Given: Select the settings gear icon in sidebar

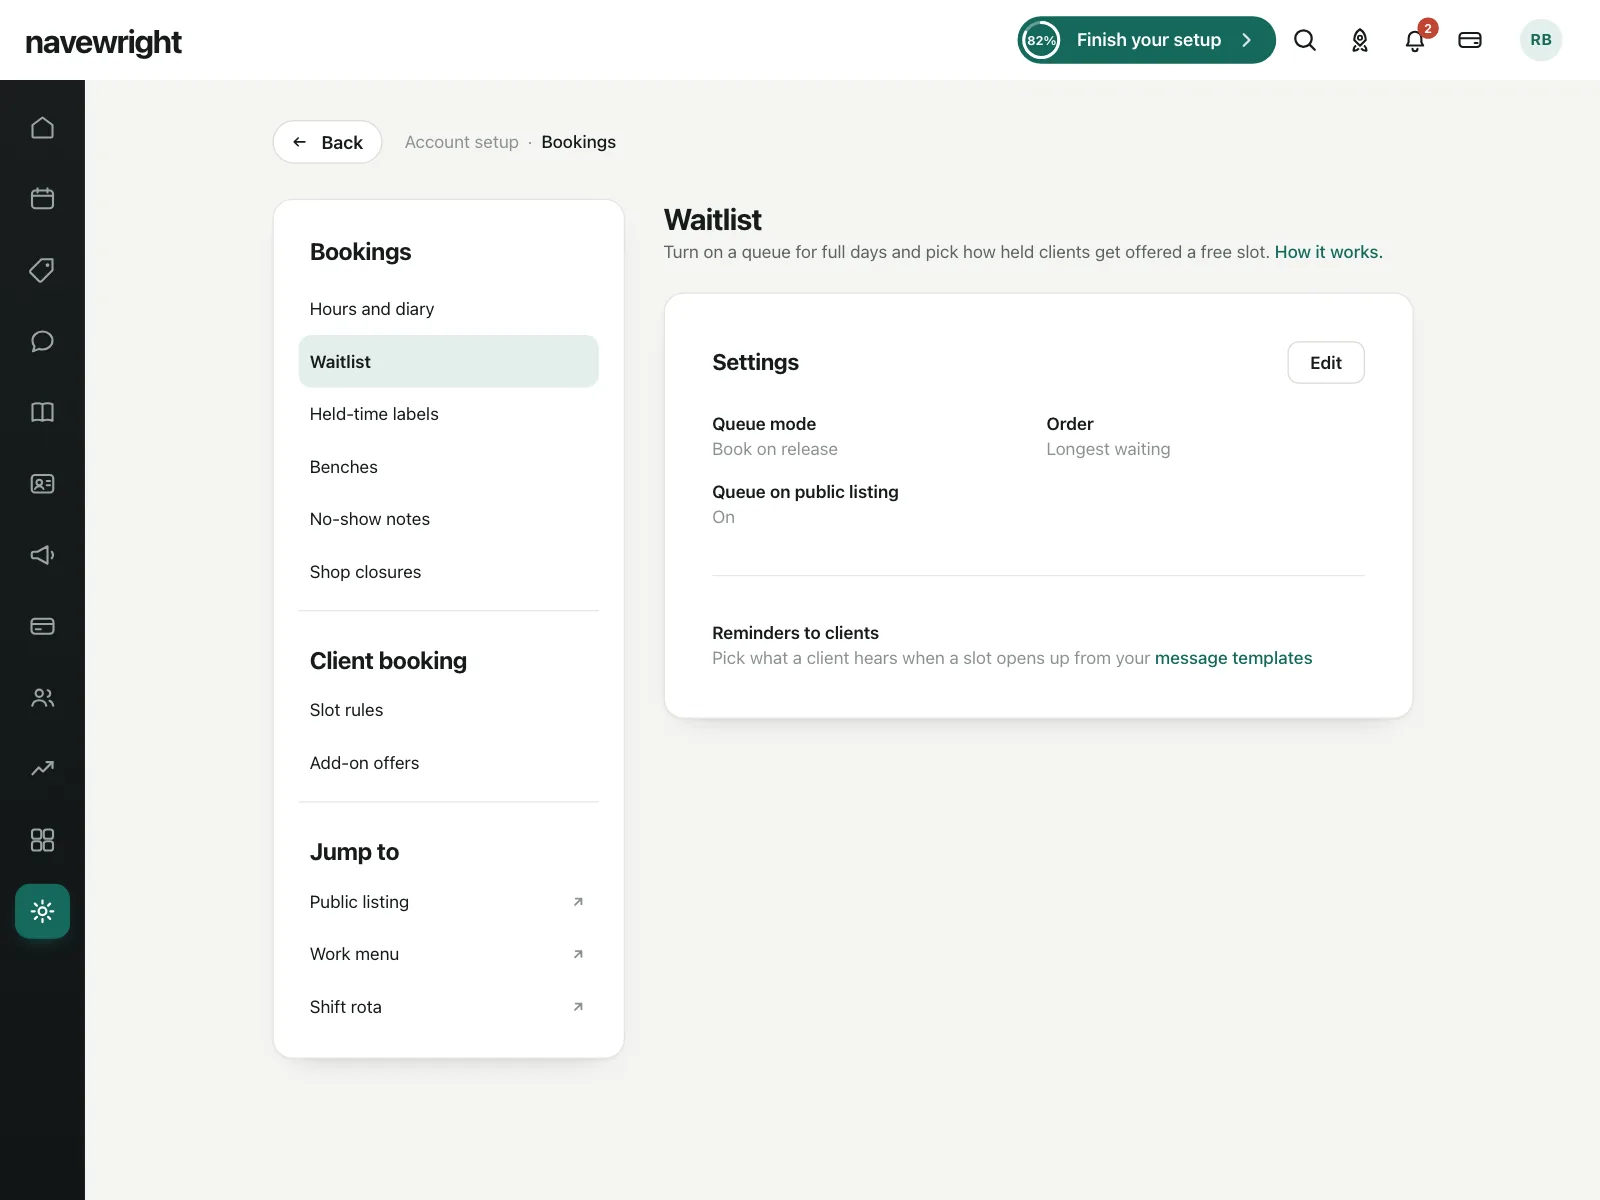Looking at the screenshot, I should 42,911.
